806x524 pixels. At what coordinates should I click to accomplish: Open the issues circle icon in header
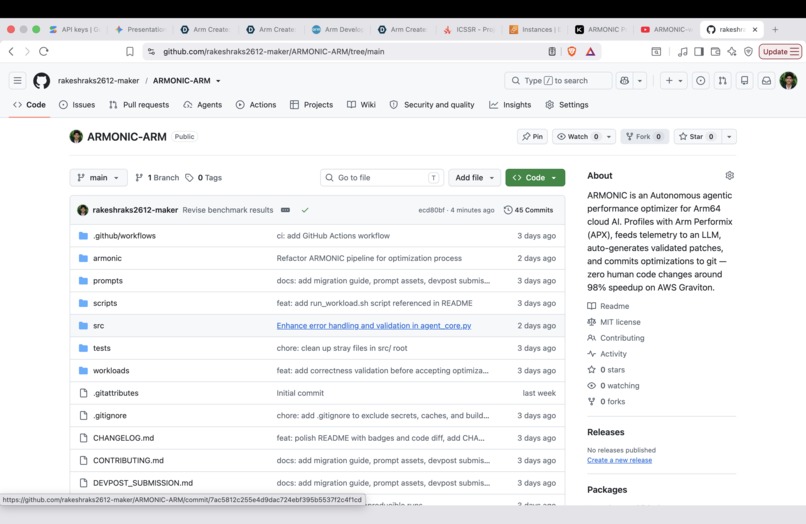(701, 81)
